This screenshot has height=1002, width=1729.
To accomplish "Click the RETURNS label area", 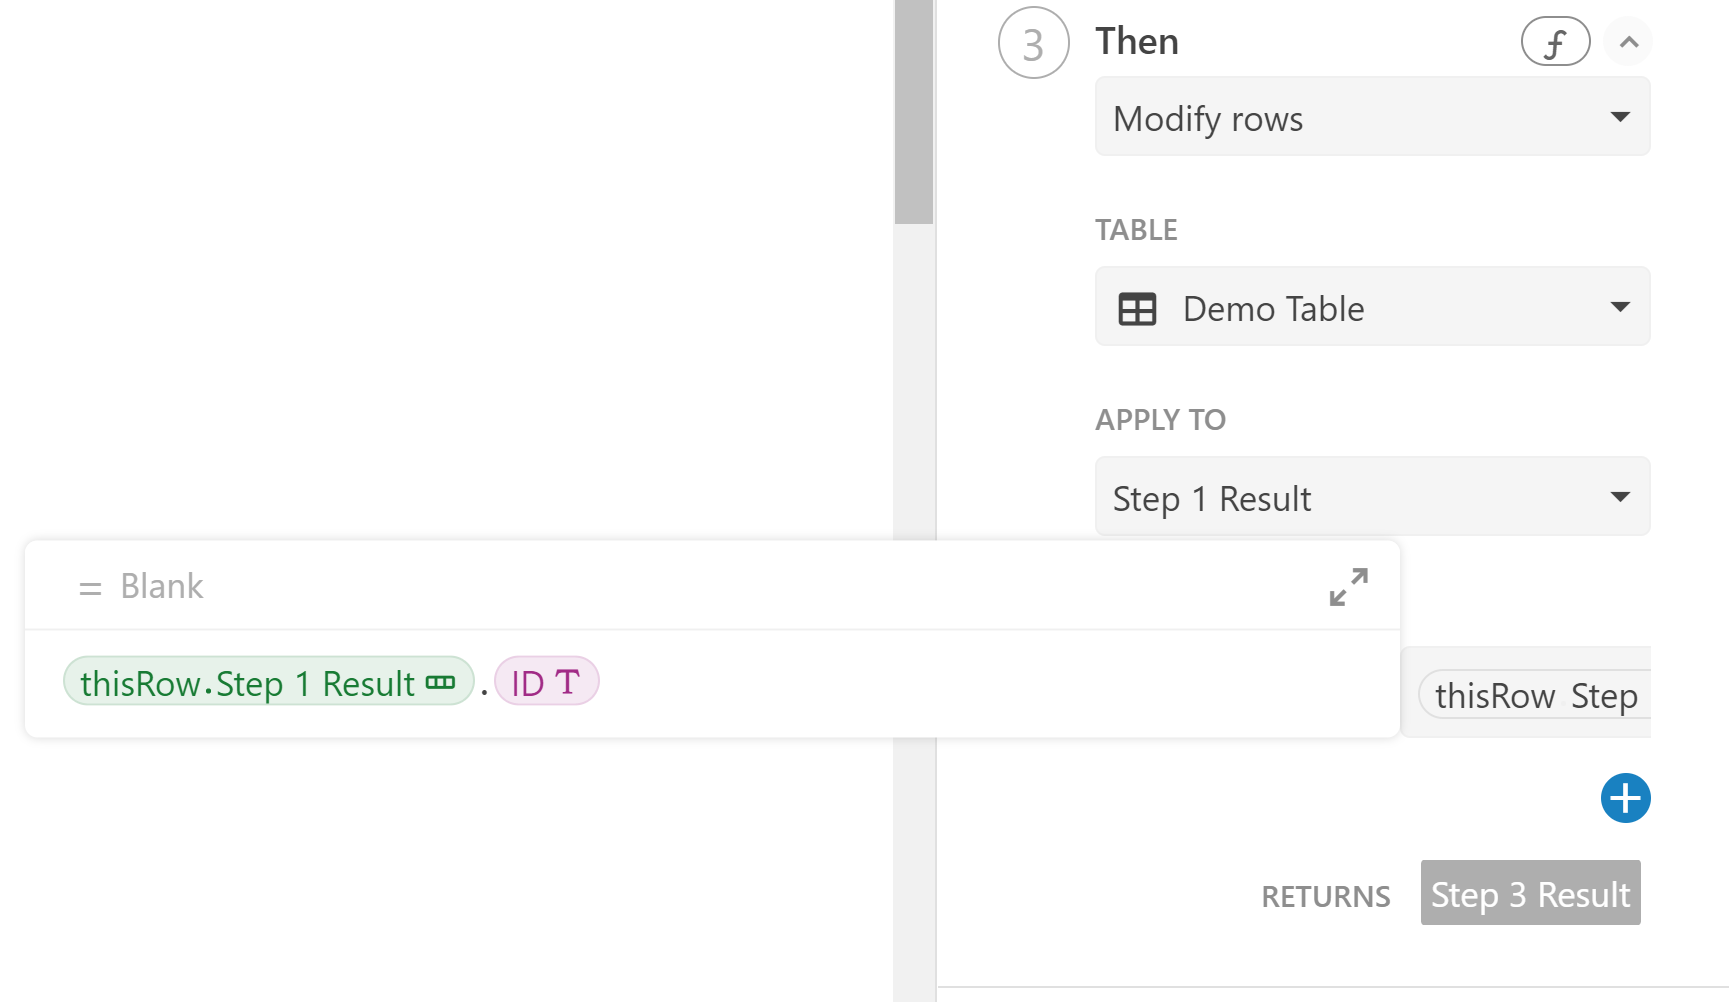I will tap(1325, 896).
